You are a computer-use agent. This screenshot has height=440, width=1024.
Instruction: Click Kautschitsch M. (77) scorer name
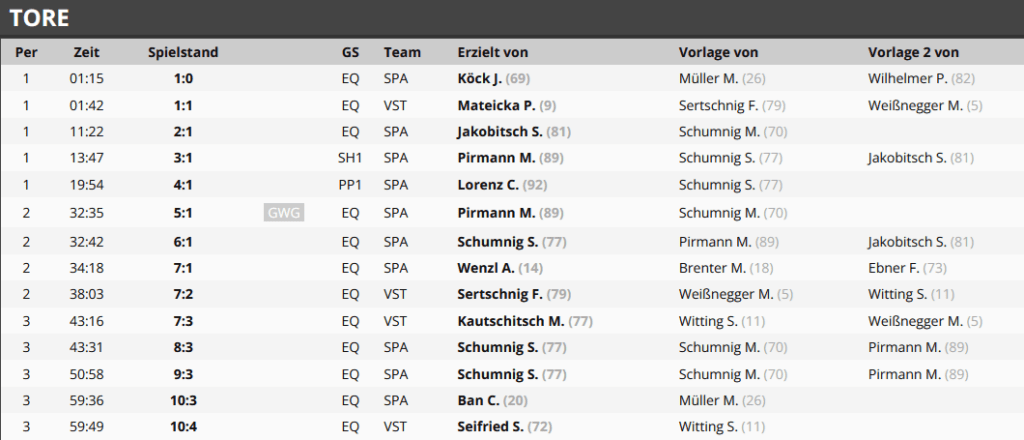click(x=525, y=322)
